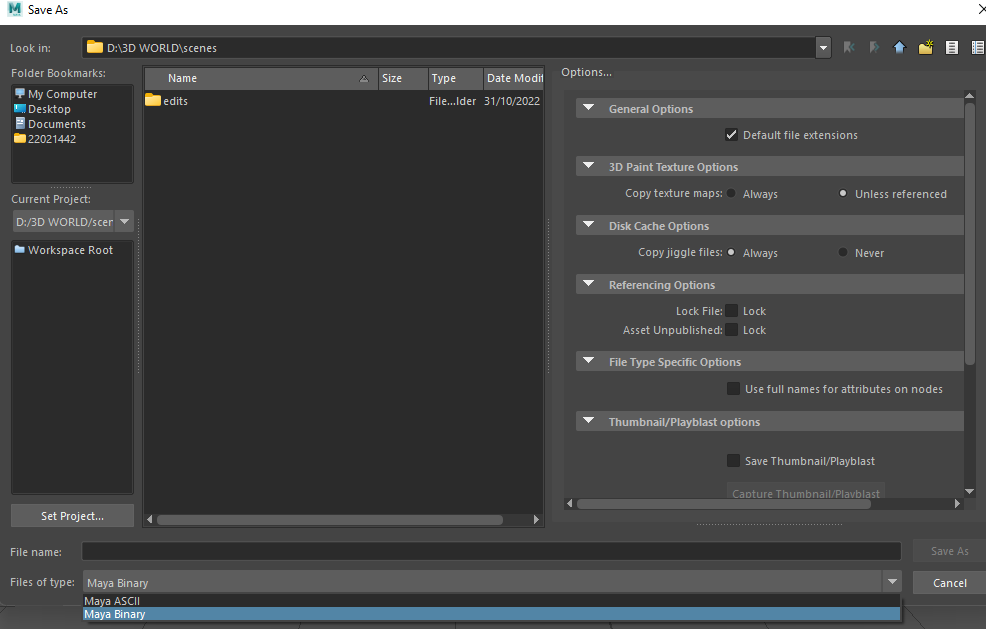The width and height of the screenshot is (986, 629).
Task: Click the file list horizontal scrollbar
Action: pos(330,520)
